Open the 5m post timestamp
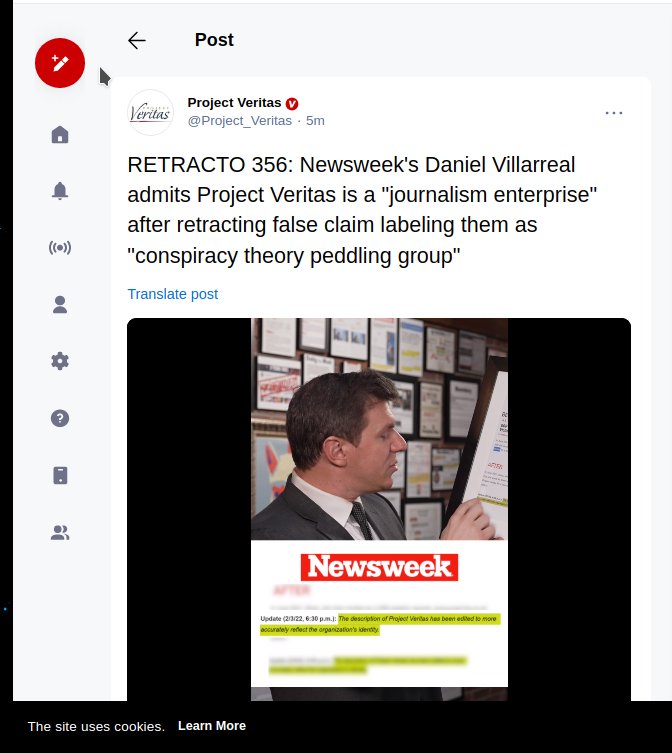This screenshot has width=672, height=753. coord(315,121)
